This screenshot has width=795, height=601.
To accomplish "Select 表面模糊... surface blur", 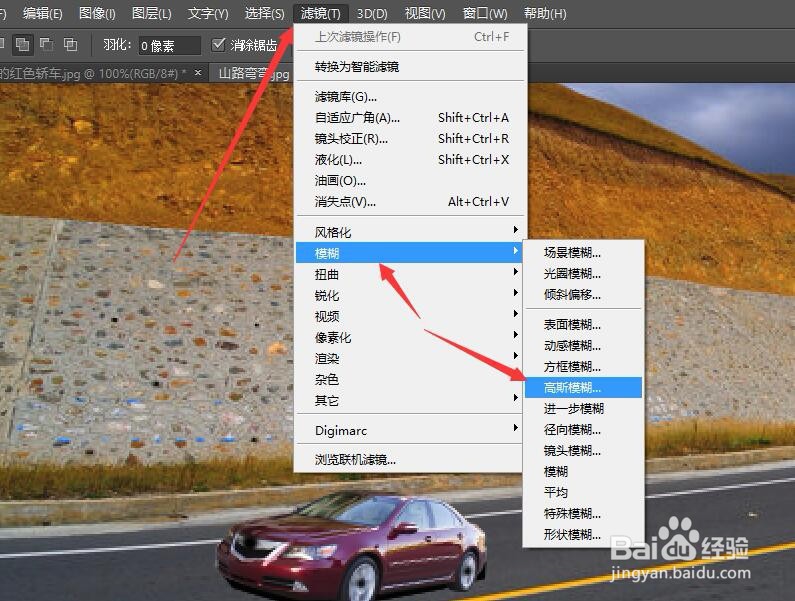I will [x=584, y=325].
